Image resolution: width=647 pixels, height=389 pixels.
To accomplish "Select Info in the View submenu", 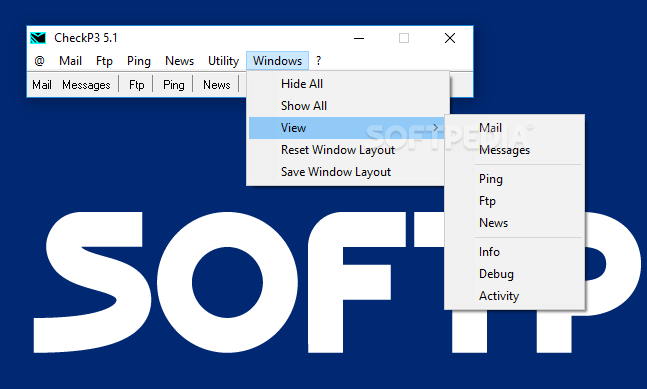I will pyautogui.click(x=515, y=252).
